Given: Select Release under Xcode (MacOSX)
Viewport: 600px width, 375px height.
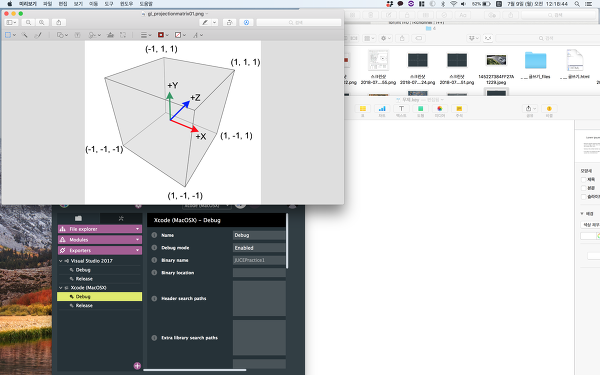Looking at the screenshot, I should 84,305.
